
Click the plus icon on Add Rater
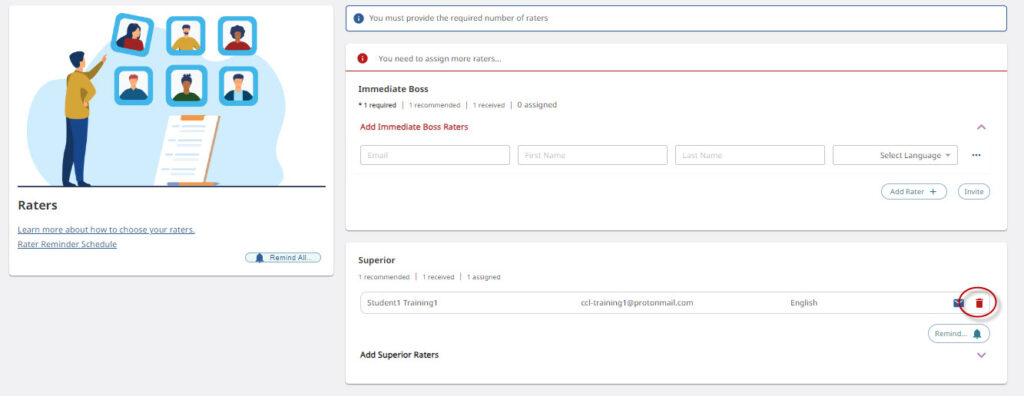click(933, 191)
